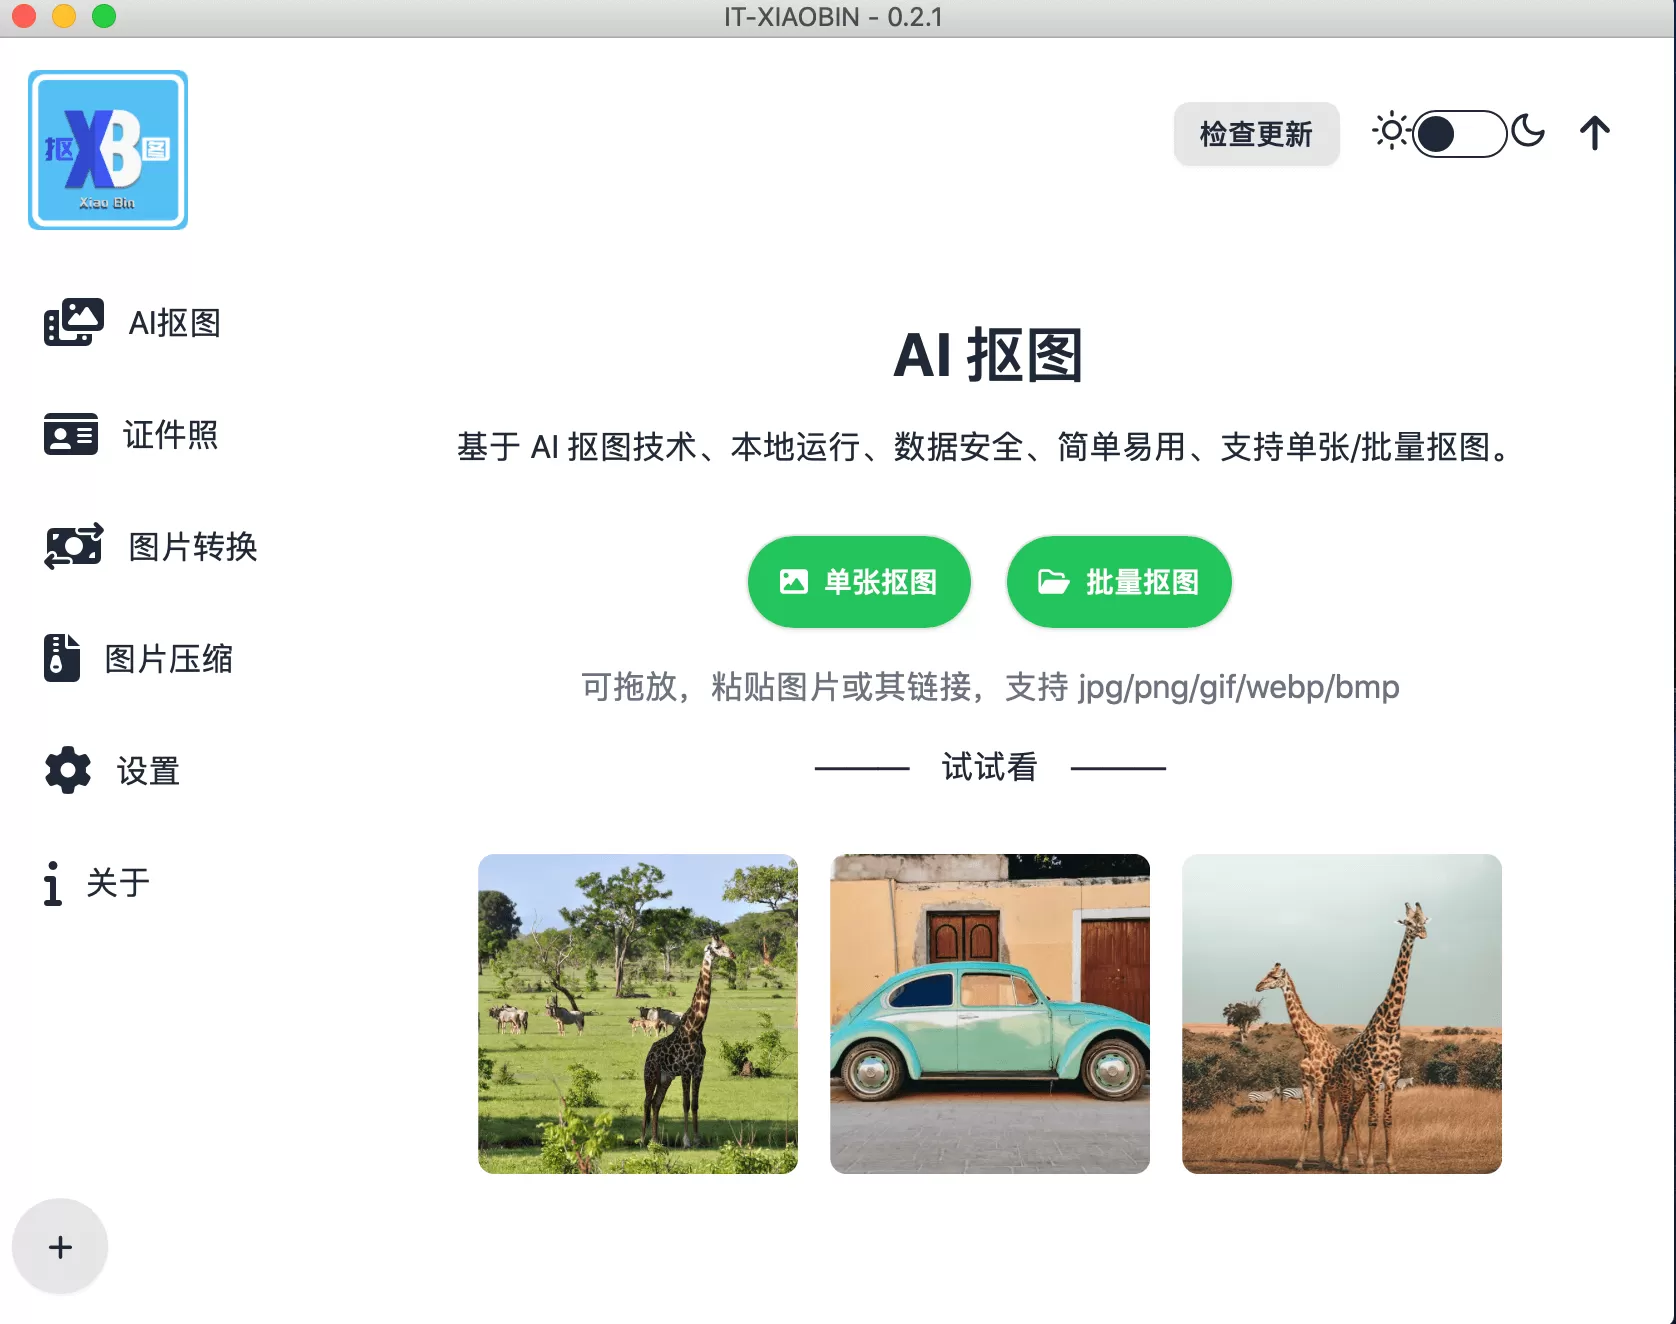Click the sun icon for light mode
The width and height of the screenshot is (1676, 1324).
(1391, 132)
